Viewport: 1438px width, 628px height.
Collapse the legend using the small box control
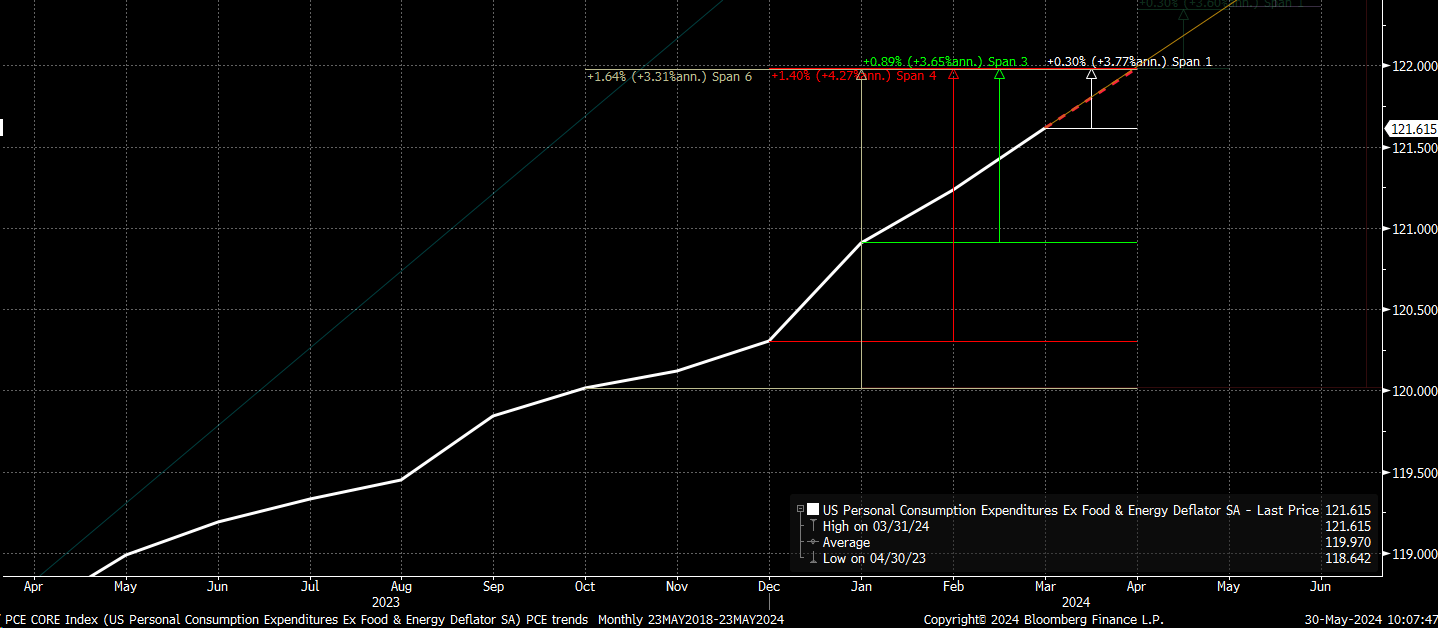[800, 508]
